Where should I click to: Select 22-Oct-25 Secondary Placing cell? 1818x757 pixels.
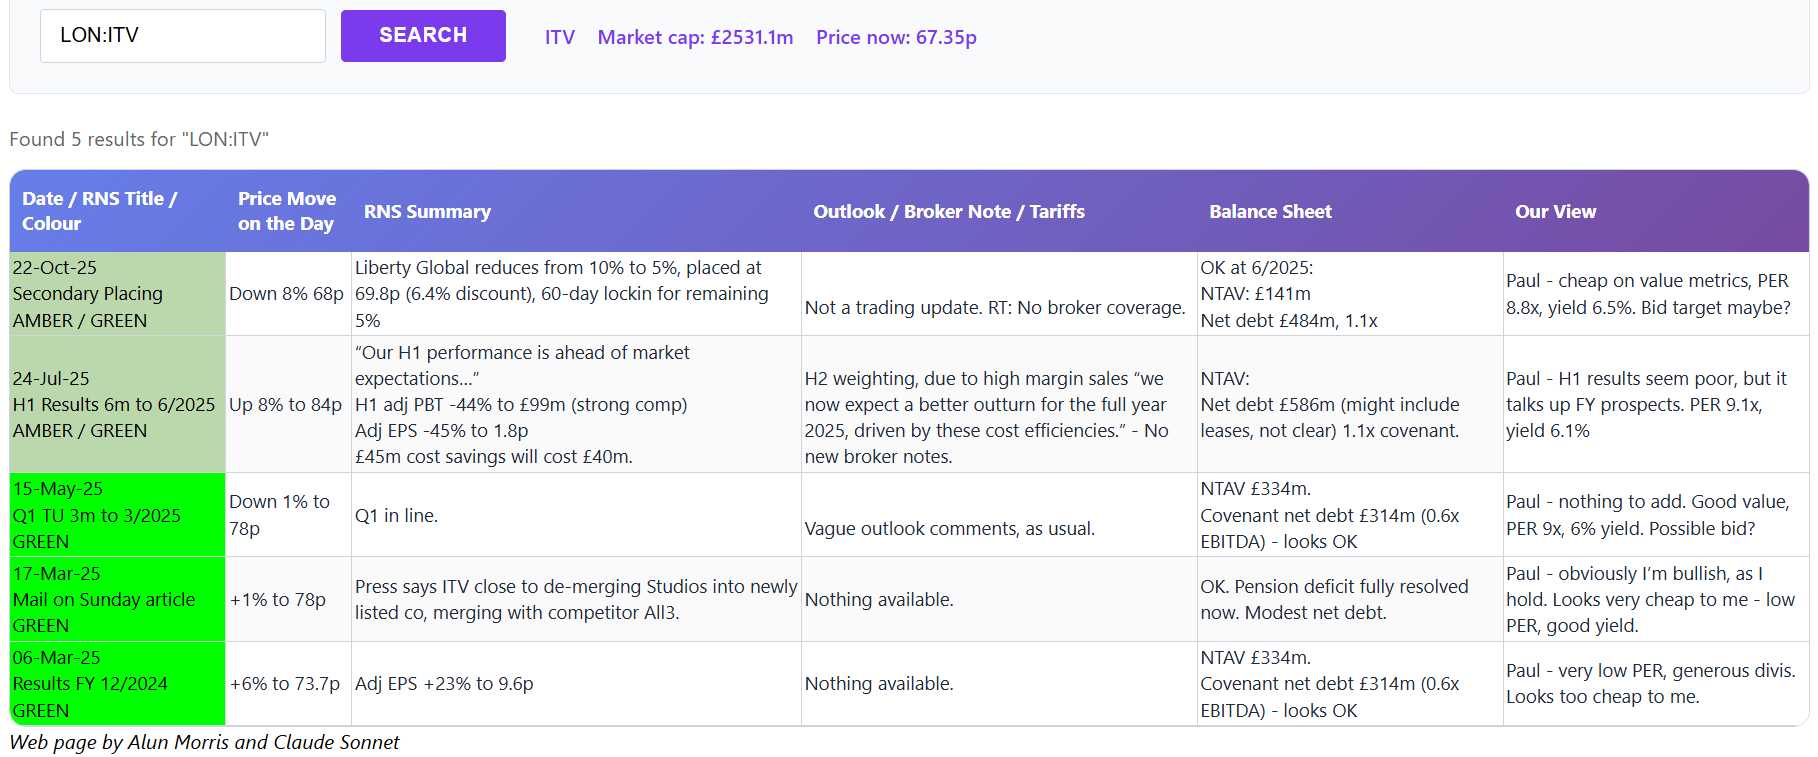point(118,294)
